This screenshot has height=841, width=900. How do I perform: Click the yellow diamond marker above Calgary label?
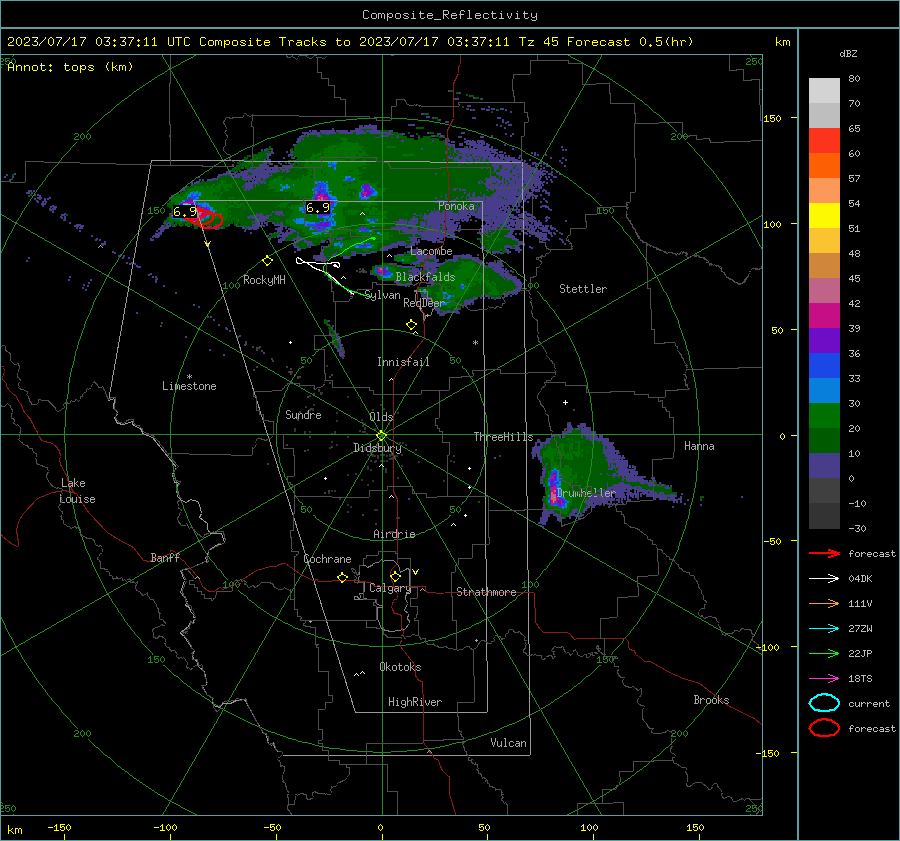pos(395,576)
